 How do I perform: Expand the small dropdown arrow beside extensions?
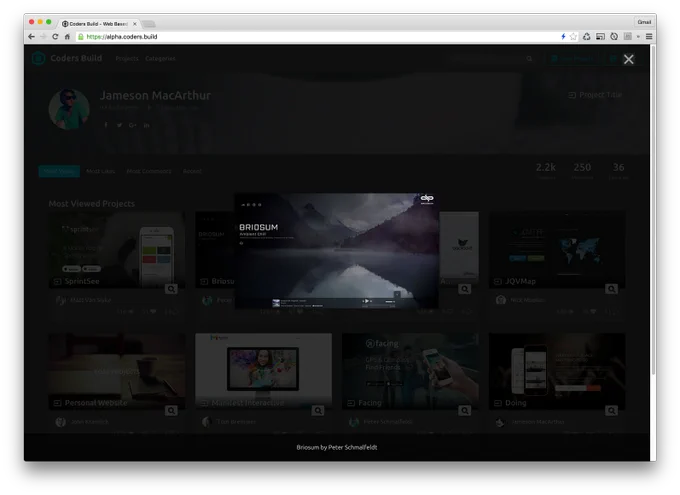pos(638,37)
